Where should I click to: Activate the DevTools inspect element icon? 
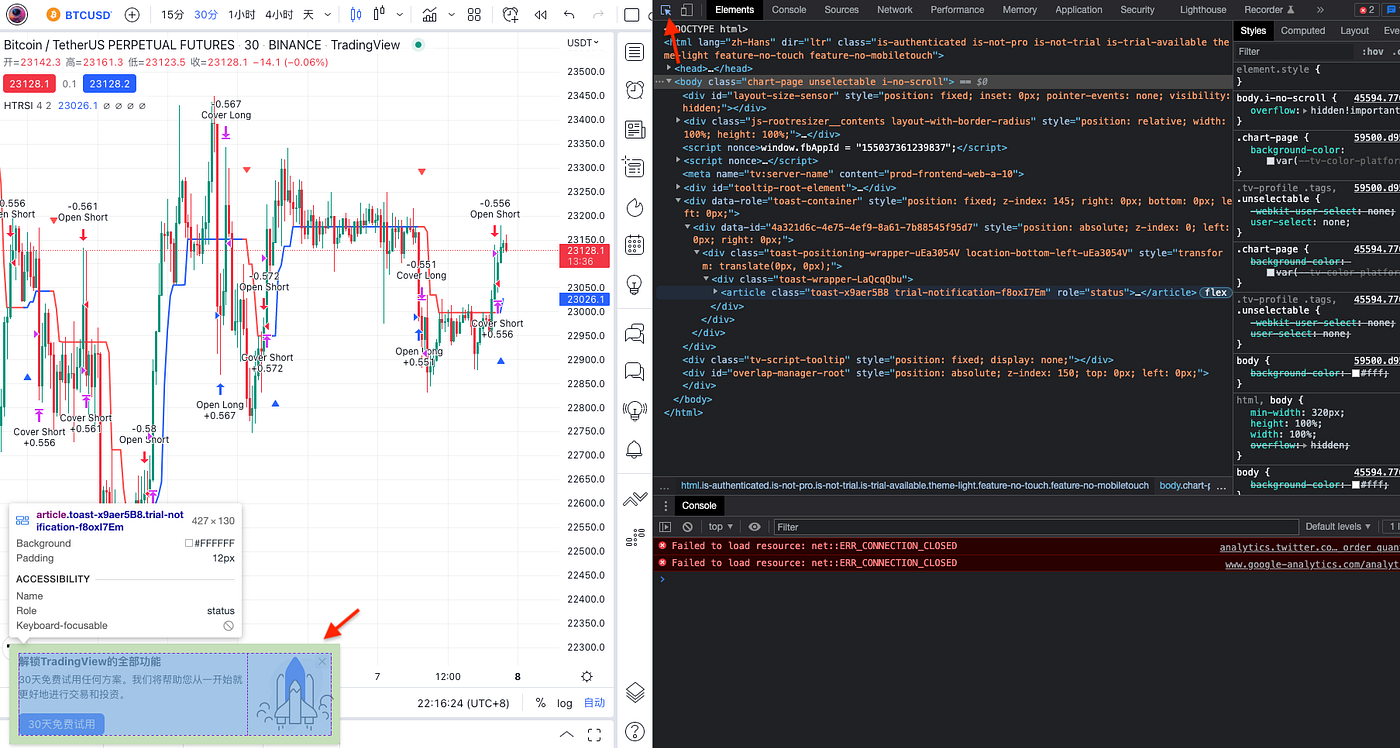(x=666, y=9)
